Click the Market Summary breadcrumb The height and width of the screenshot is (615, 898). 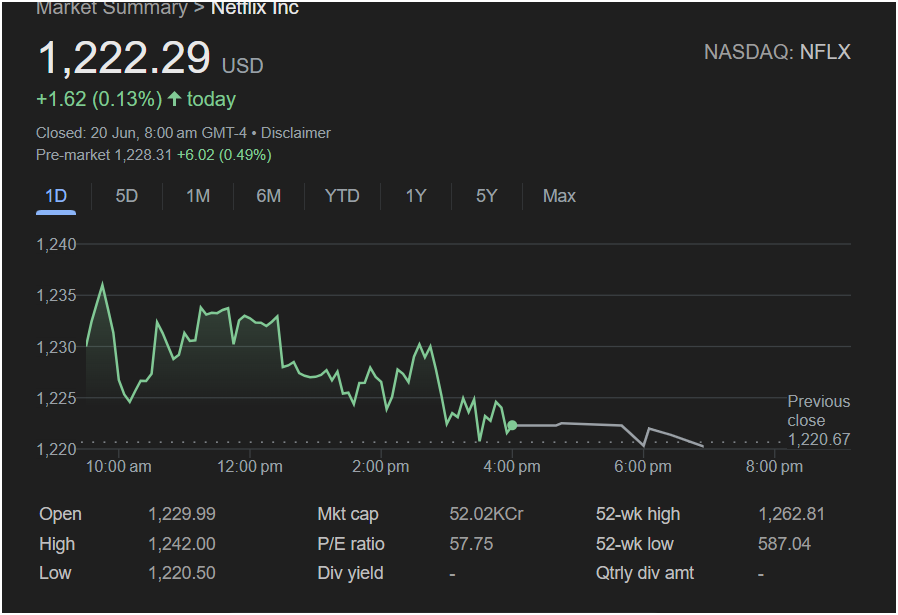(111, 9)
